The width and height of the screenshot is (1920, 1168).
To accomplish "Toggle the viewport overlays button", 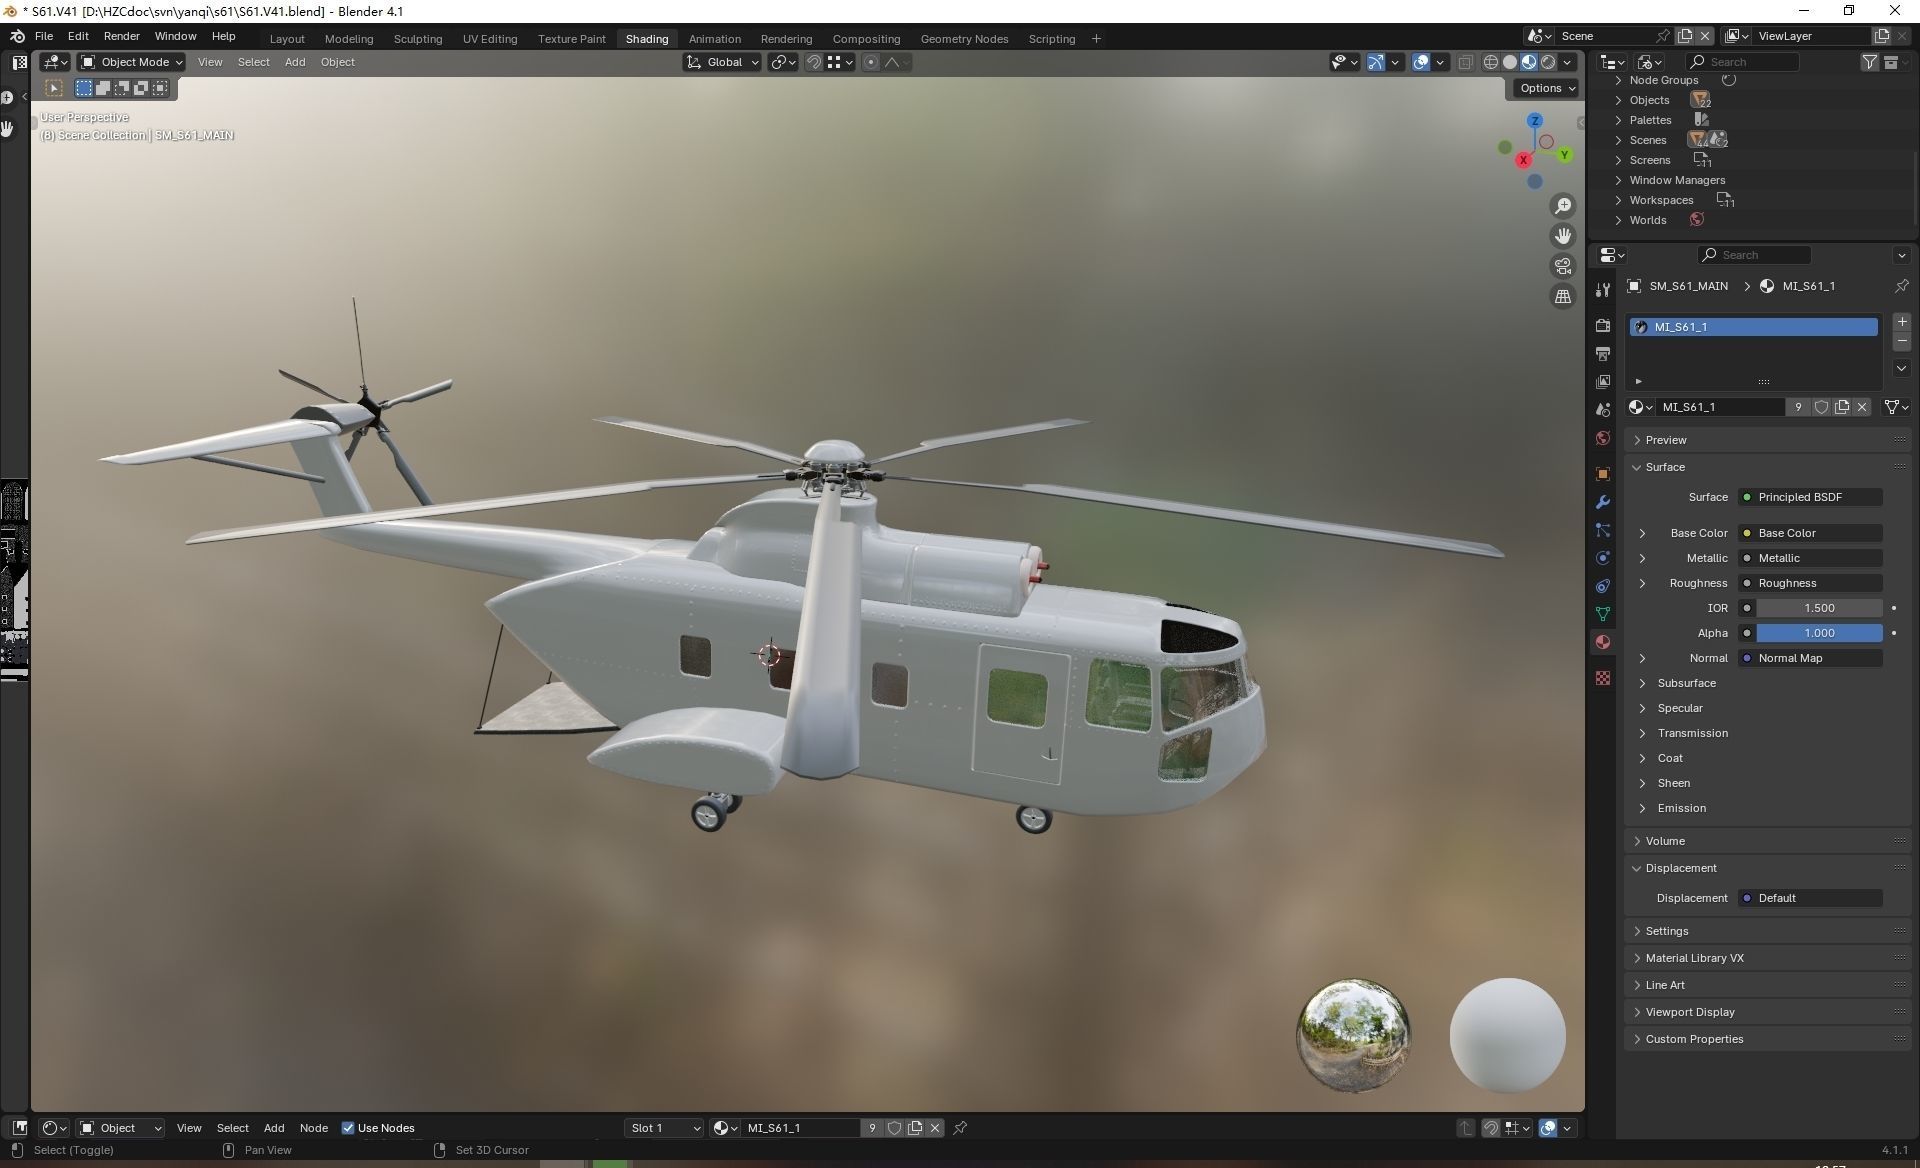I will [x=1421, y=62].
